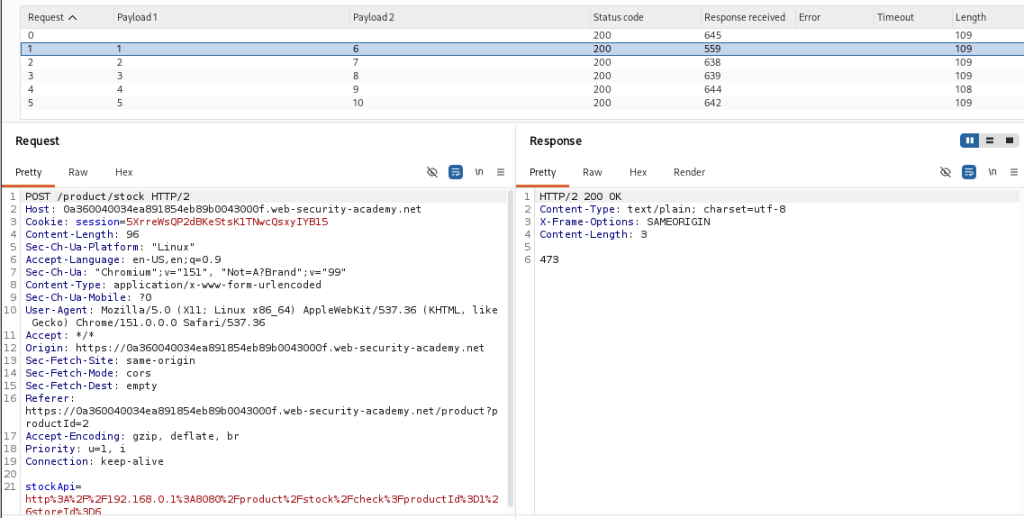Viewport: 1024px width, 518px height.
Task: Sort by the Payload 1 column header
Action: 231,18
